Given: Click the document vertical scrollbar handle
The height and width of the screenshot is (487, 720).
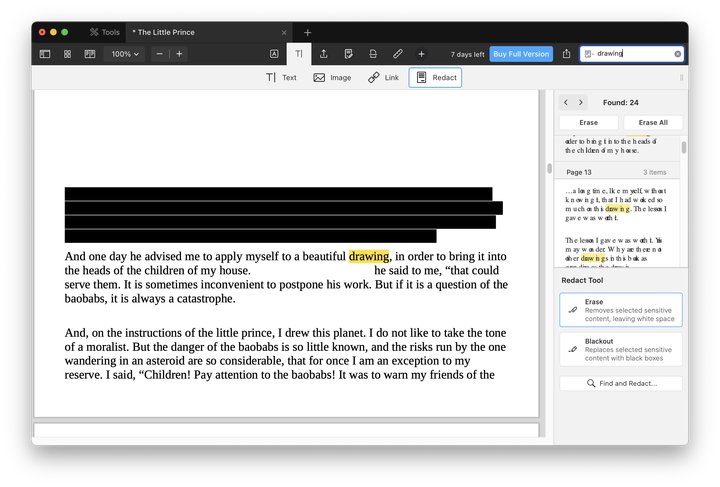Looking at the screenshot, I should [x=549, y=168].
